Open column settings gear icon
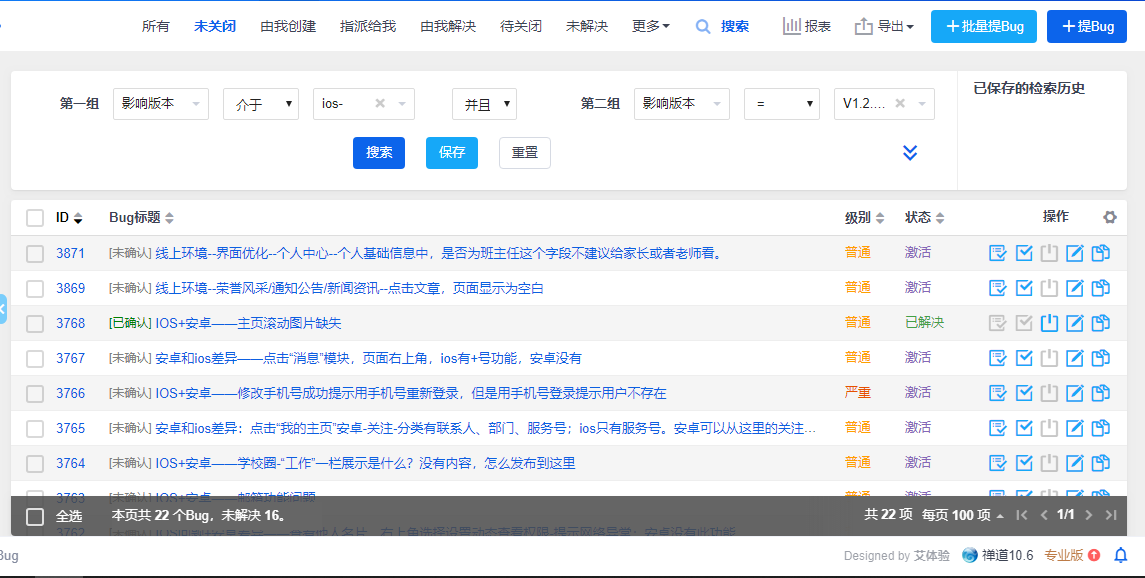 (1110, 217)
